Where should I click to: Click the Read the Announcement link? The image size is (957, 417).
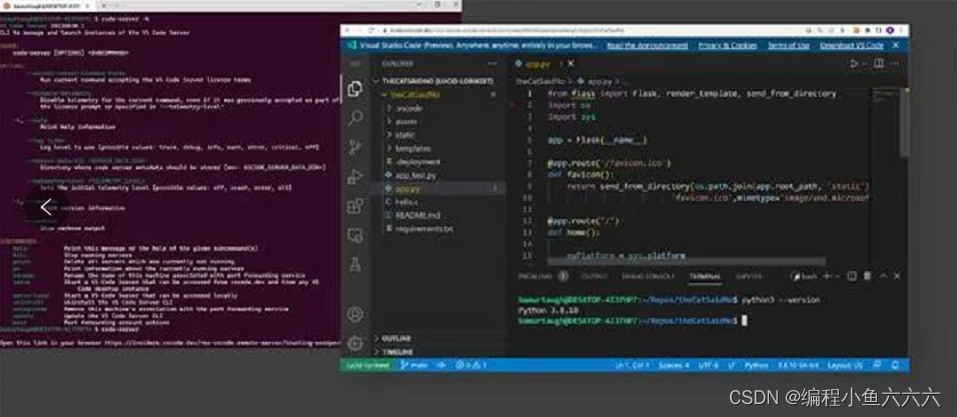tap(647, 46)
